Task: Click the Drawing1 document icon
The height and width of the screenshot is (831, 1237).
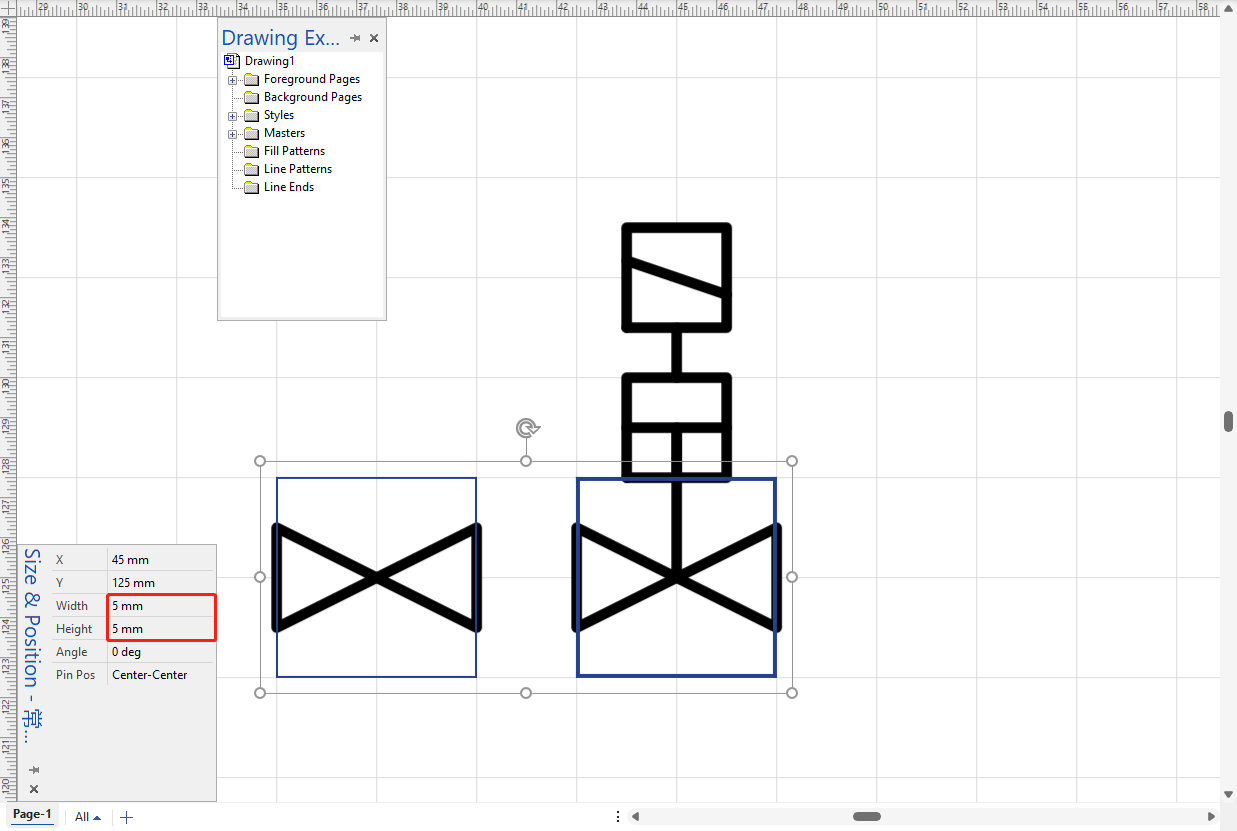Action: (x=232, y=61)
